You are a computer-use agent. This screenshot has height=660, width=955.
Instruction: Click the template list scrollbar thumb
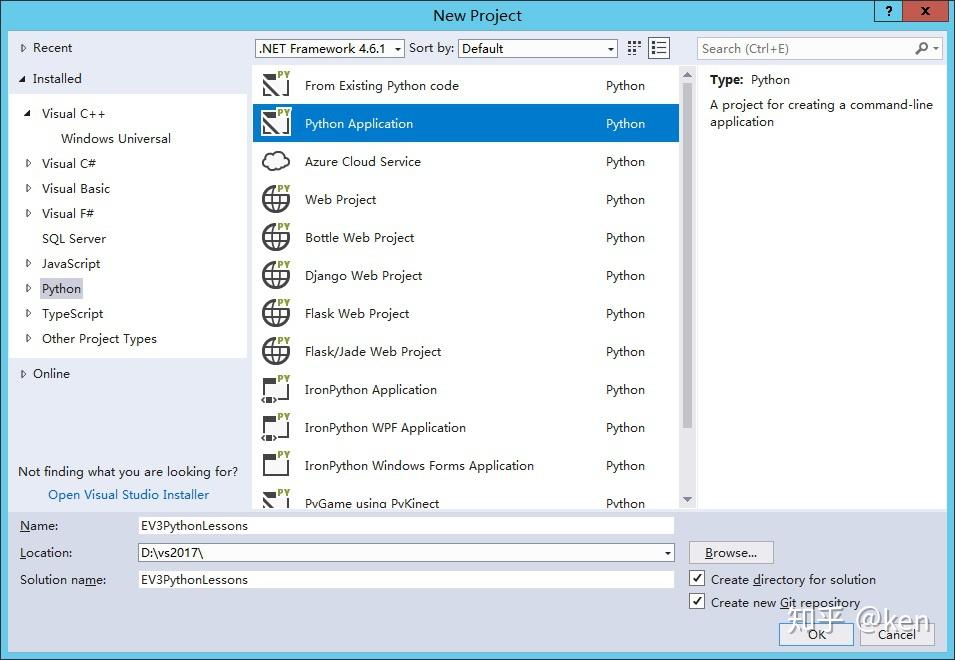coord(687,256)
